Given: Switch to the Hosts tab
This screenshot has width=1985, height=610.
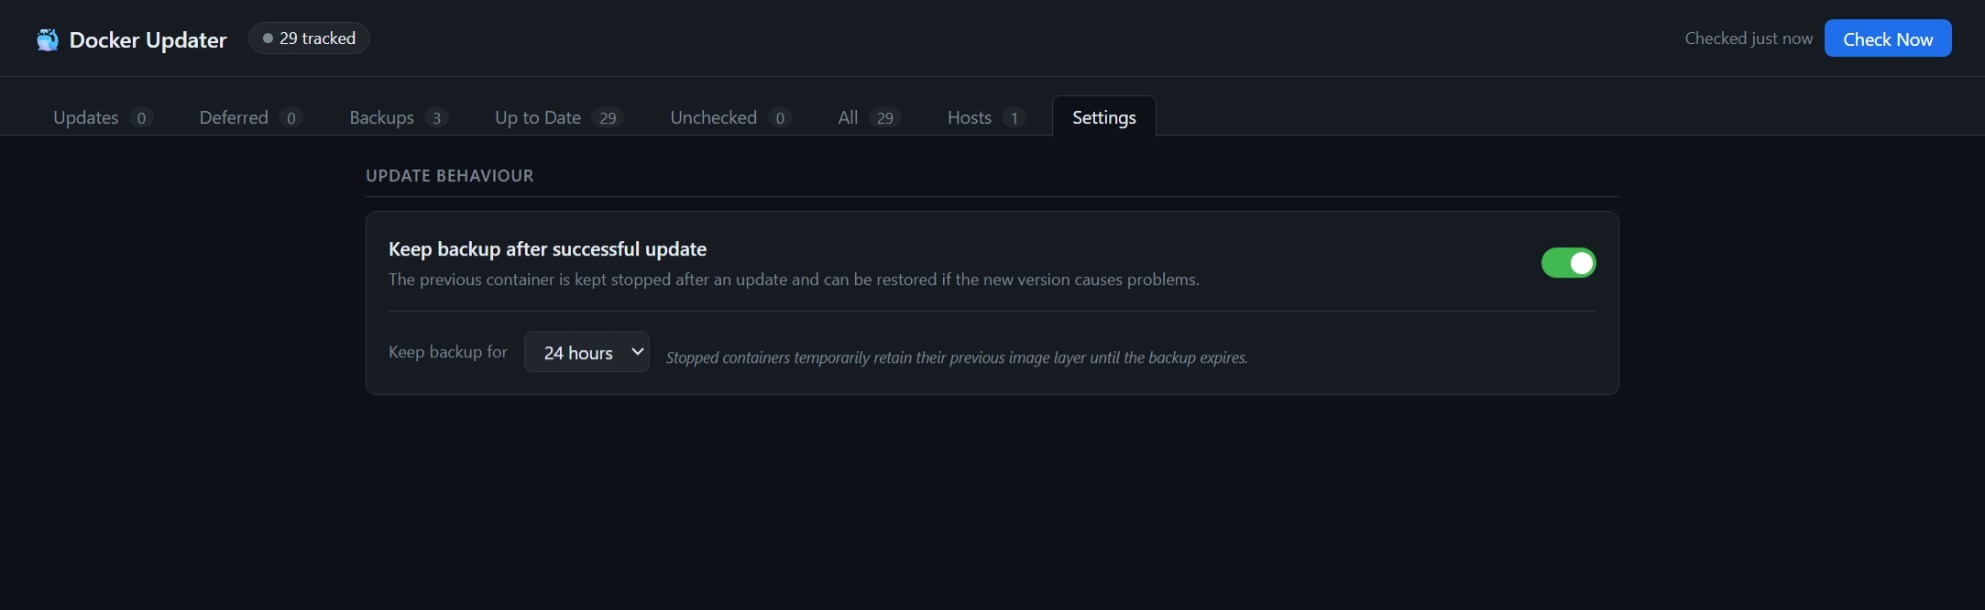Looking at the screenshot, I should pos(985,117).
